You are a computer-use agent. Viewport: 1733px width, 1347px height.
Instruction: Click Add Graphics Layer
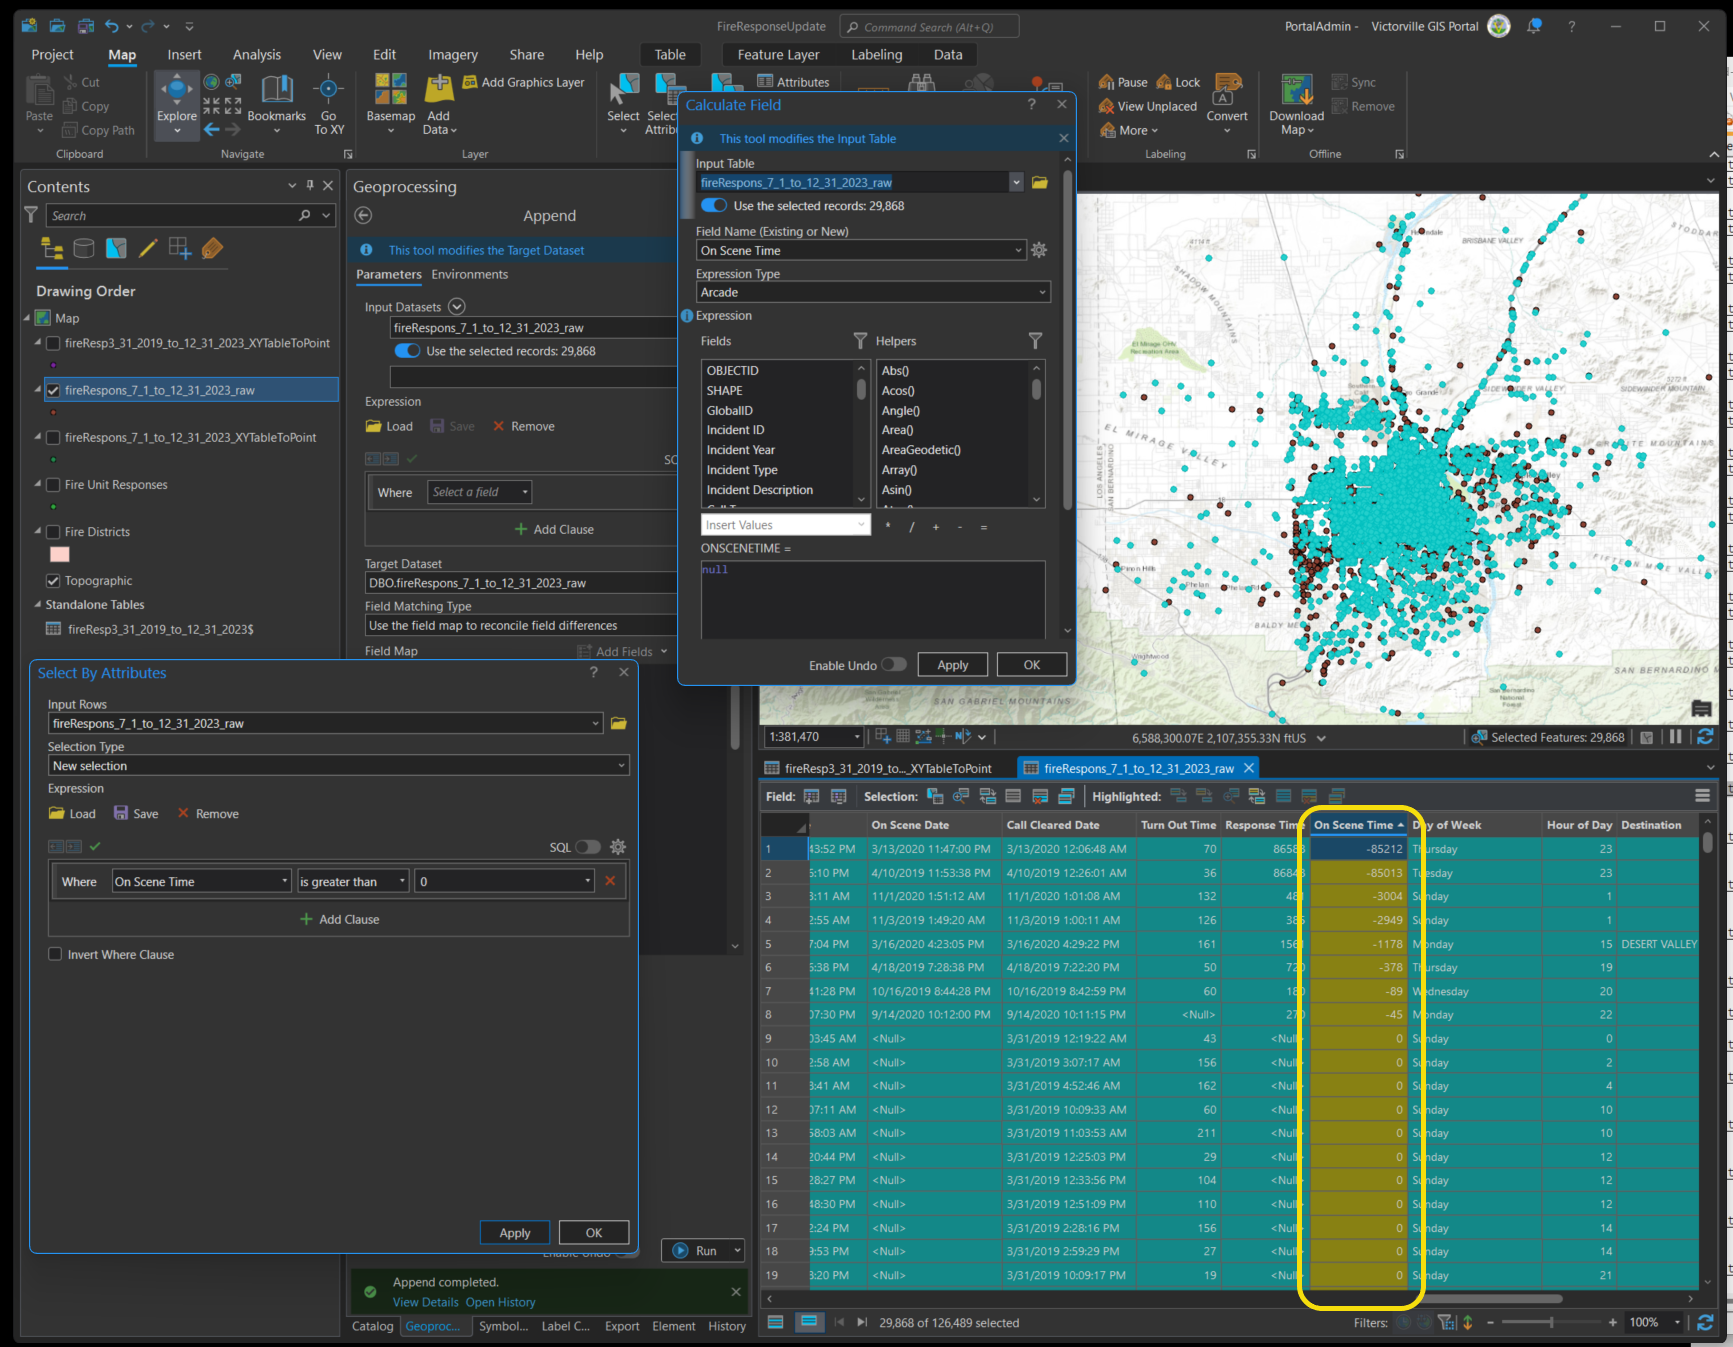[523, 83]
